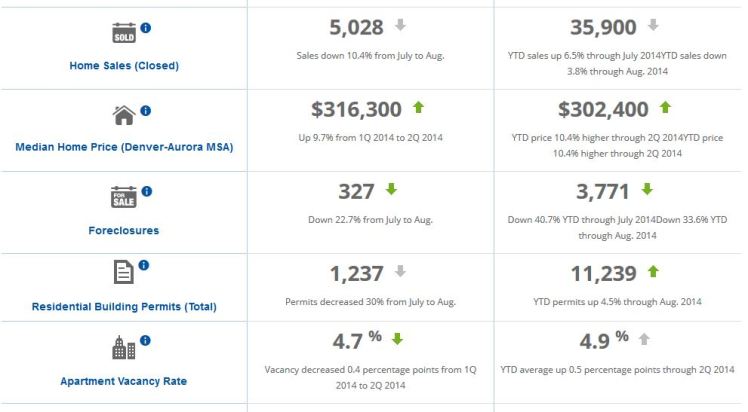The width and height of the screenshot is (748, 412).
Task: Open Residential Building Permits (Total) link
Action: coord(122,306)
